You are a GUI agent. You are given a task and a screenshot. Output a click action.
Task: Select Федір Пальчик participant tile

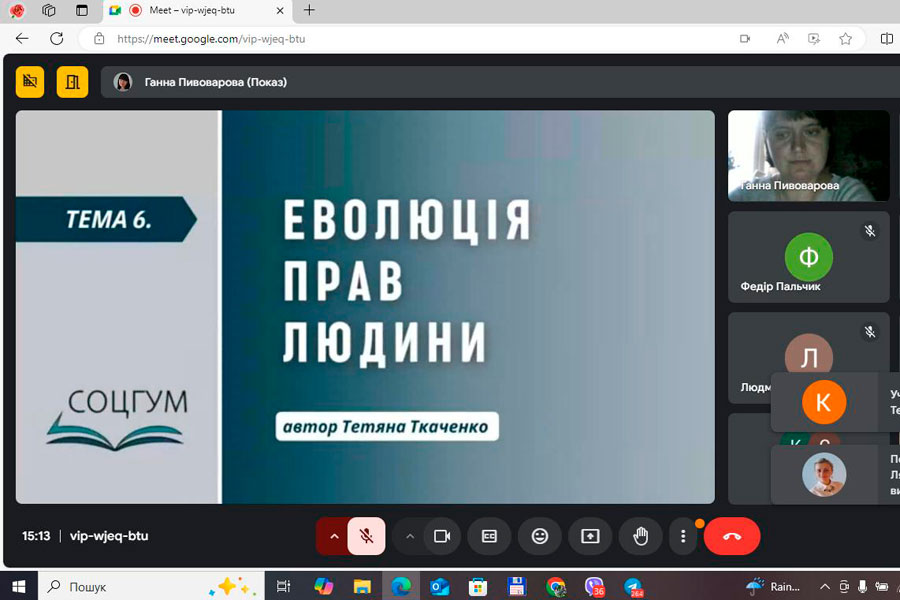pos(809,257)
